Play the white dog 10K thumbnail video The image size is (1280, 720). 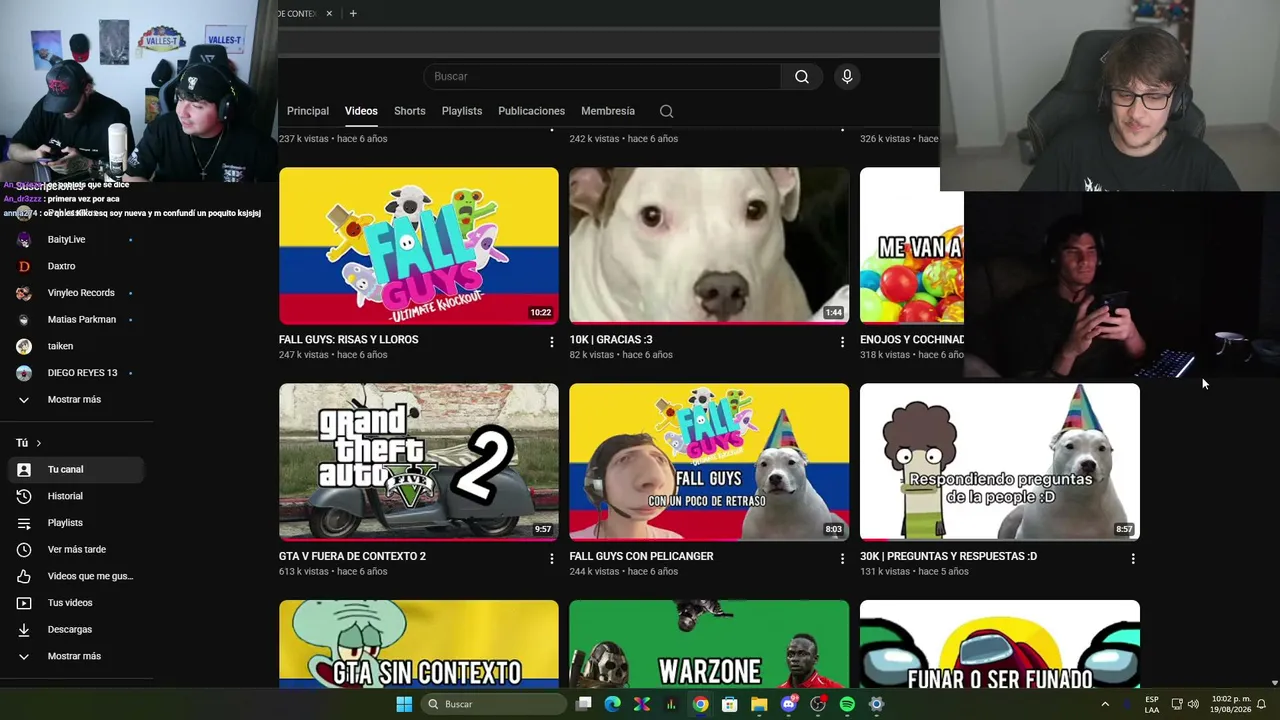(709, 246)
